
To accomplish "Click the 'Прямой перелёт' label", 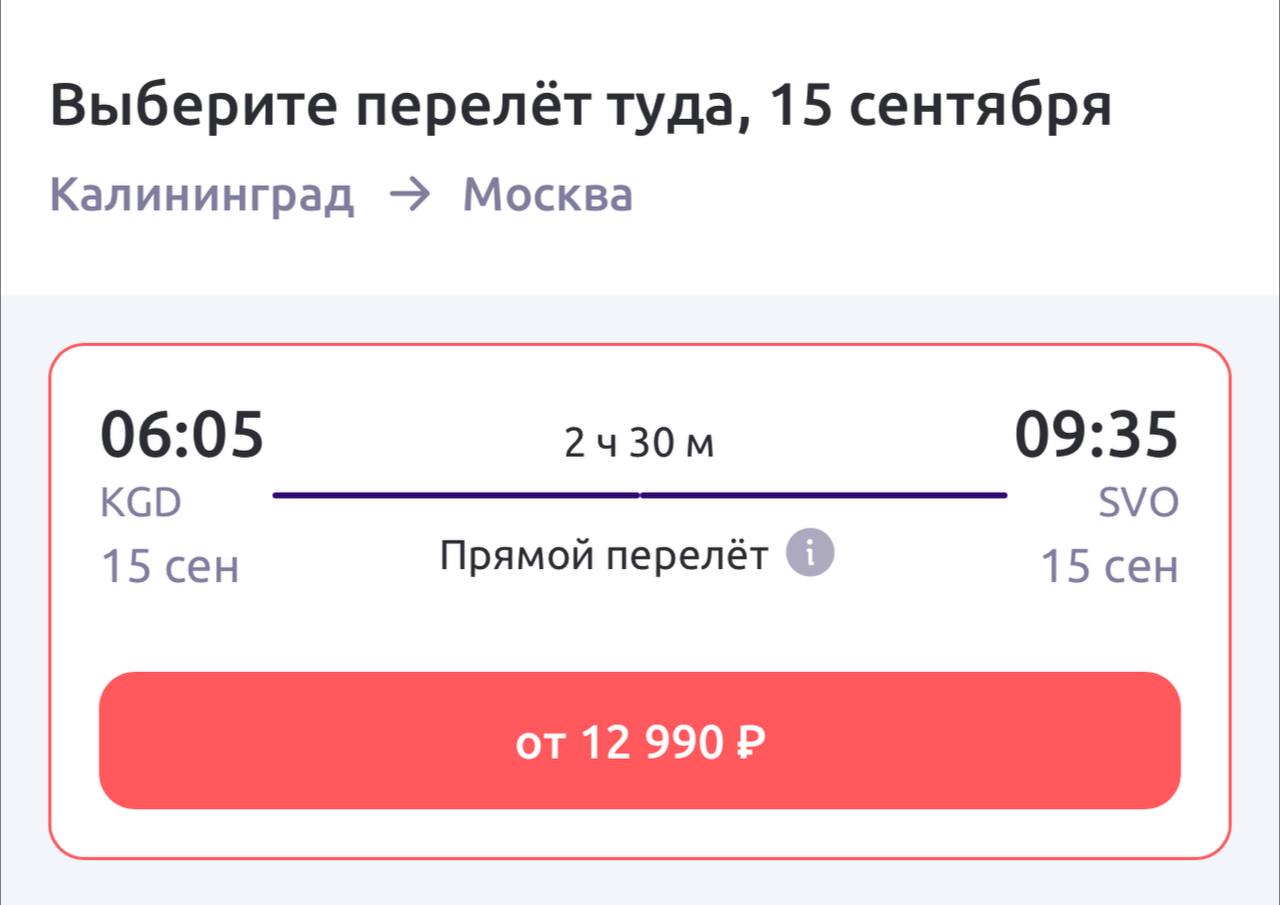I will pyautogui.click(x=604, y=555).
